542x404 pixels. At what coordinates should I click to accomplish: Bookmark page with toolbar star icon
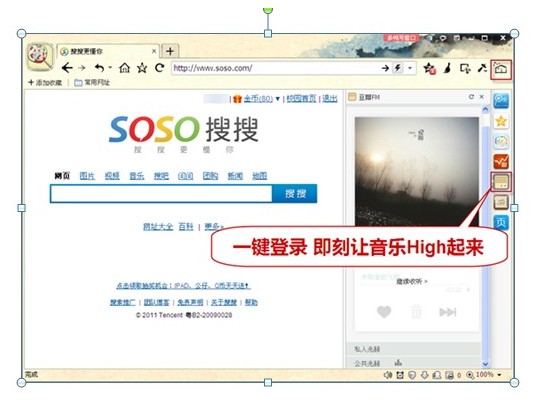click(142, 68)
